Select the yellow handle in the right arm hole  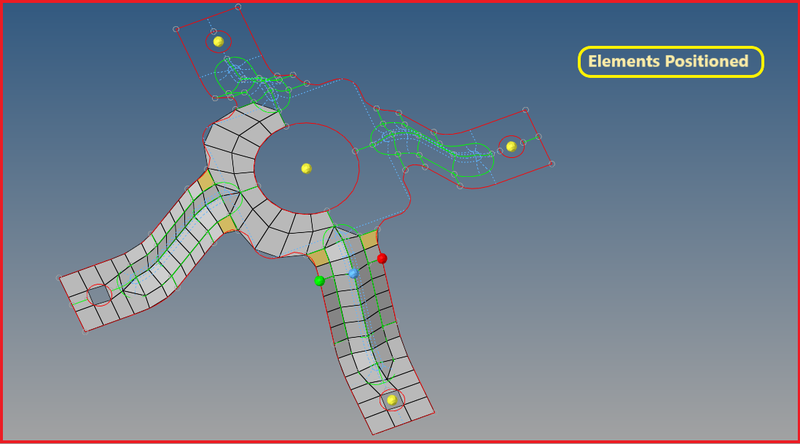pyautogui.click(x=511, y=146)
